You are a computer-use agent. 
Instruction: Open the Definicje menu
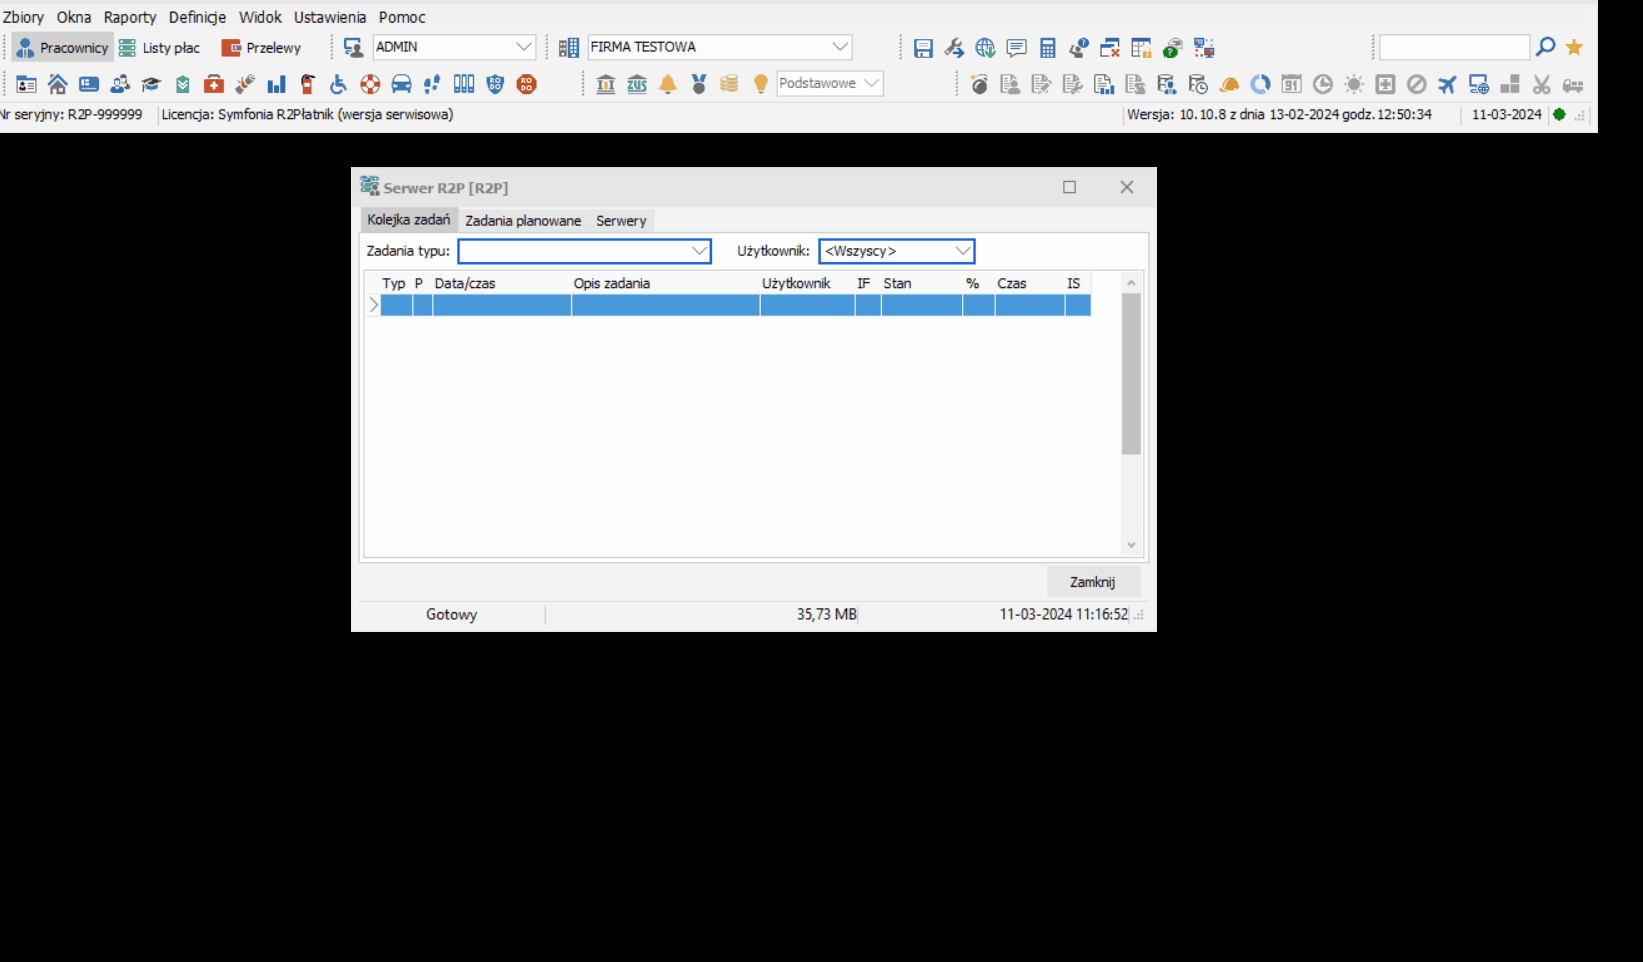click(x=197, y=17)
